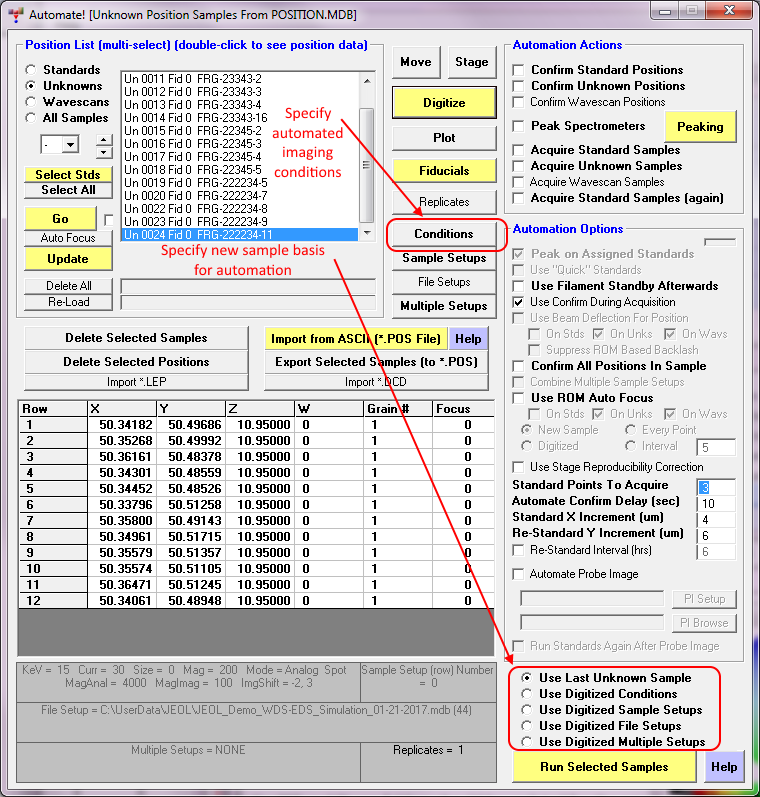
Task: Click the Automate! window title bar icon
Action: (x=15, y=14)
